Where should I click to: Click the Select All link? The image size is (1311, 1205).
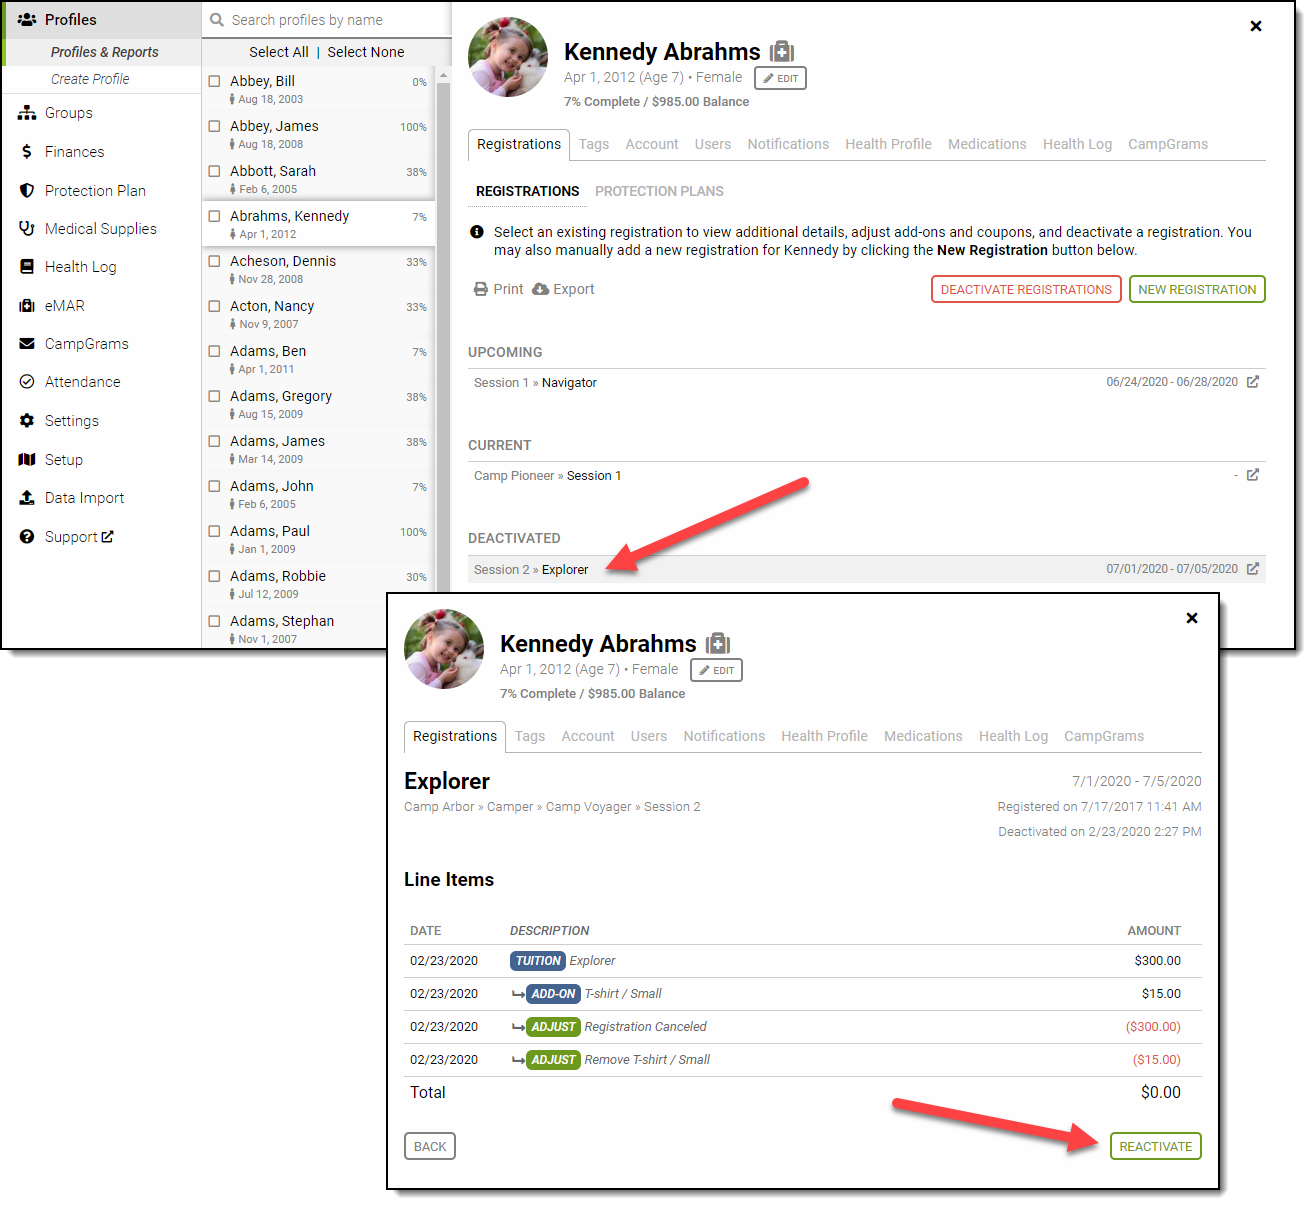pos(278,52)
